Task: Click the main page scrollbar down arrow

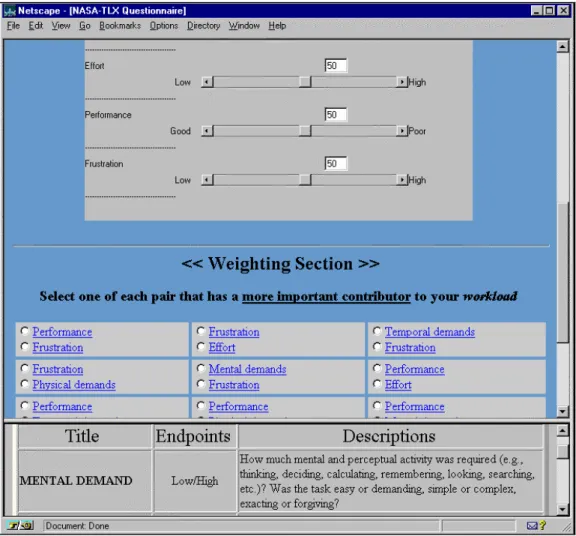Action: pos(562,411)
